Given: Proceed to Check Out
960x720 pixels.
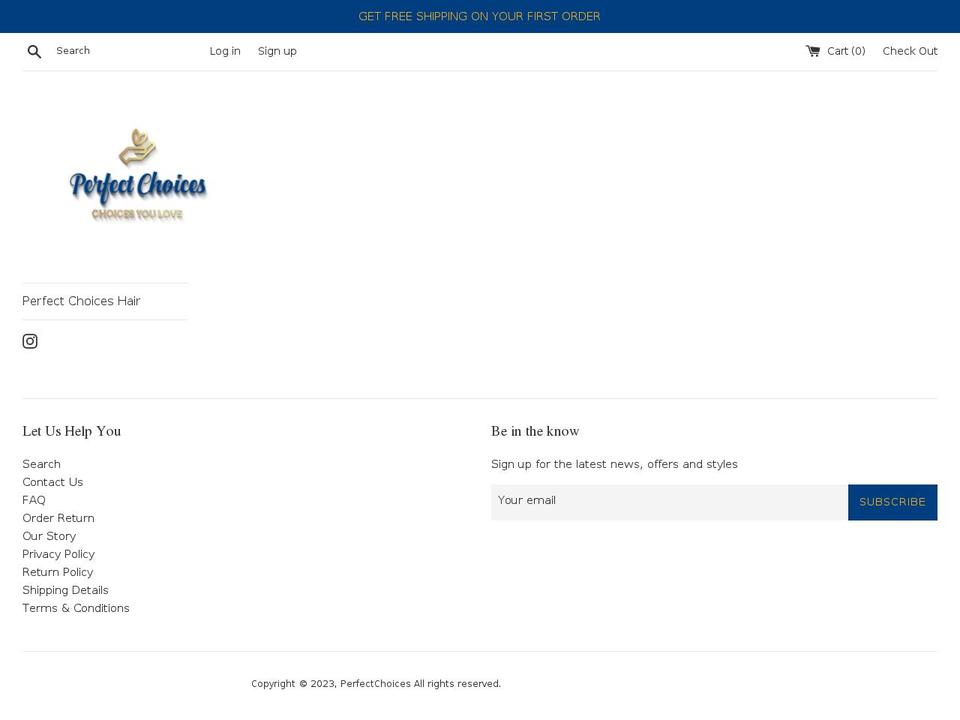Looking at the screenshot, I should coord(910,51).
